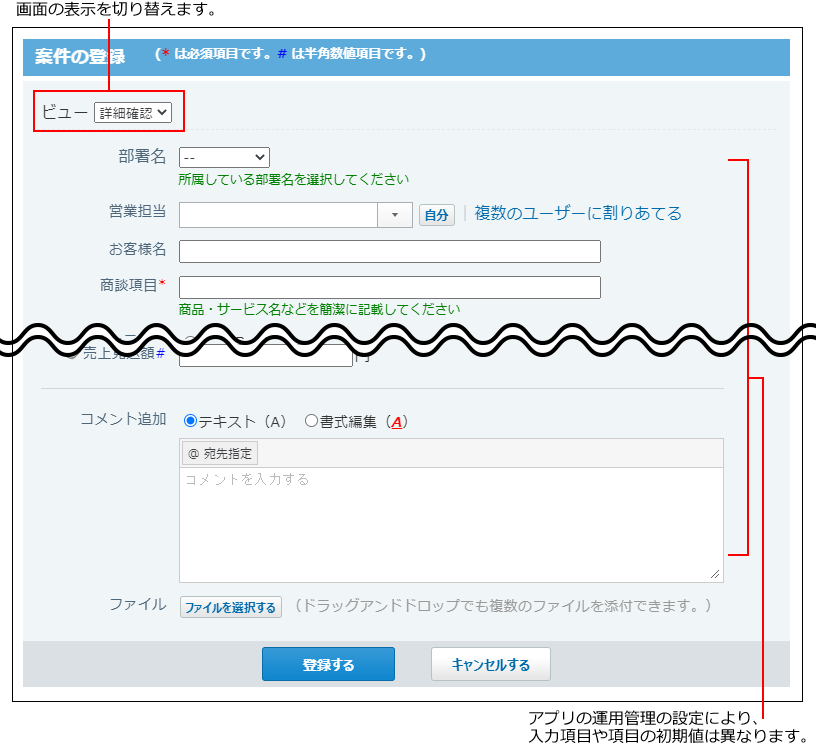This screenshot has width=816, height=750.
Task: Select the 書式編集 radio button
Action: (x=311, y=421)
